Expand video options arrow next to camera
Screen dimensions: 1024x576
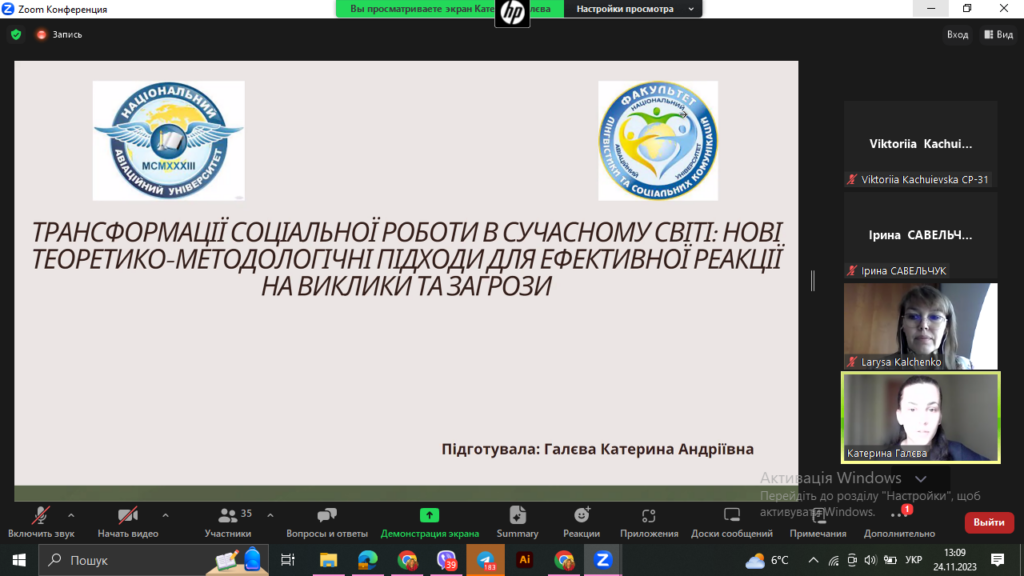[x=165, y=515]
